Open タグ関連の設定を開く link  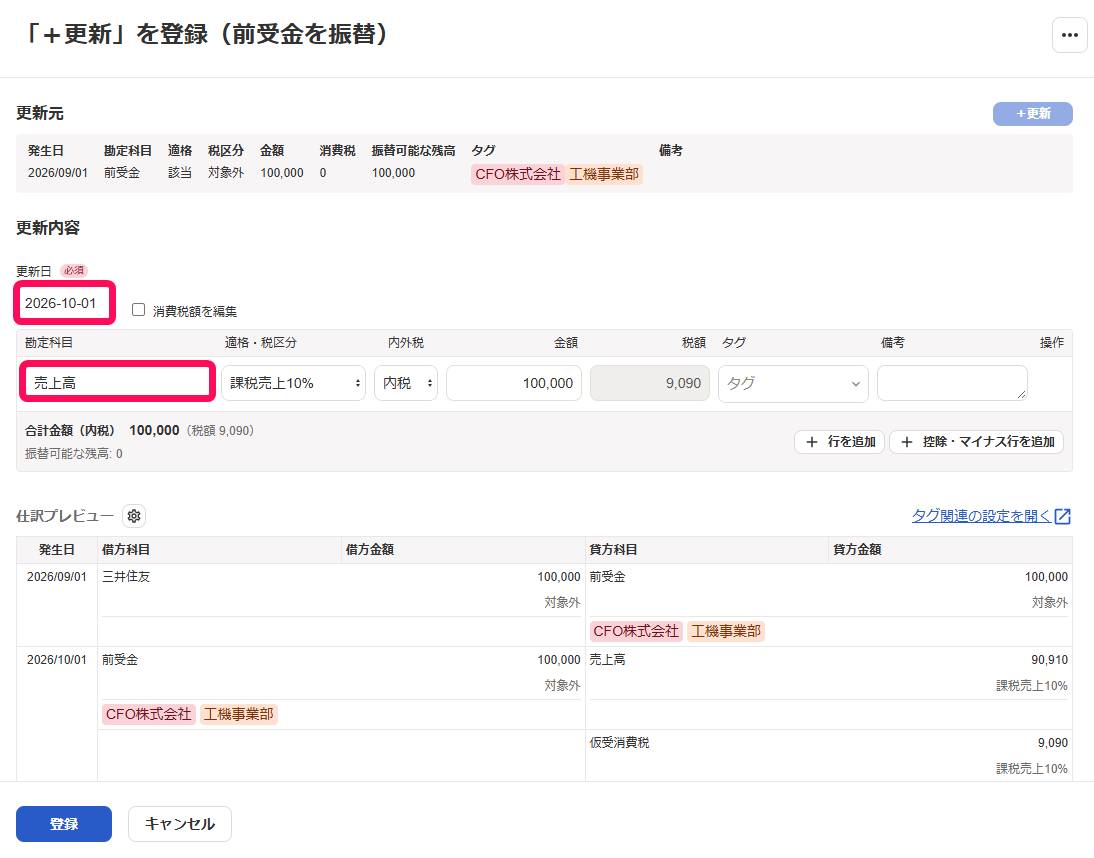coord(981,515)
